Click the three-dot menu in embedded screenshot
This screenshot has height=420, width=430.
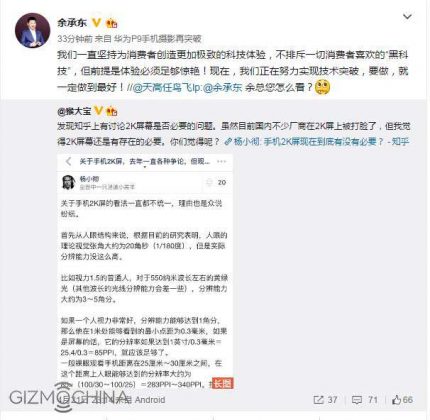pos(221,162)
